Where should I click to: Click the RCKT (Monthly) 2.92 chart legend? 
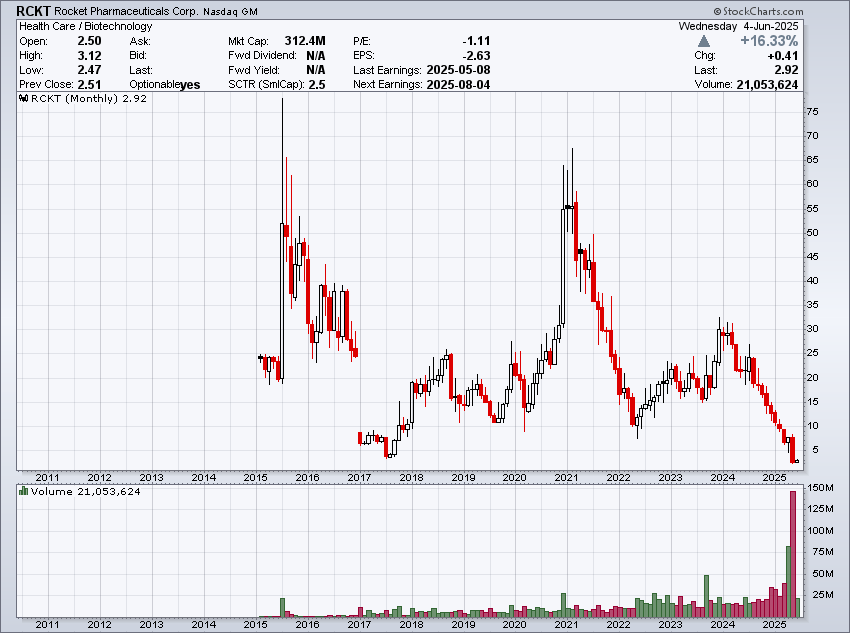click(89, 99)
